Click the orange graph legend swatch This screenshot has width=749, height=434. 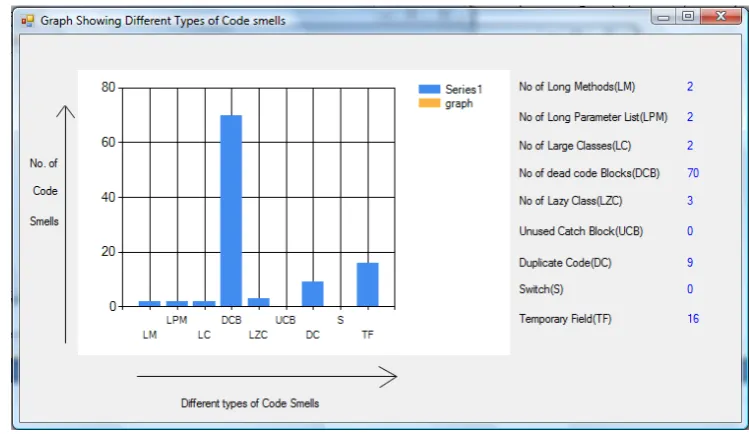pos(429,103)
